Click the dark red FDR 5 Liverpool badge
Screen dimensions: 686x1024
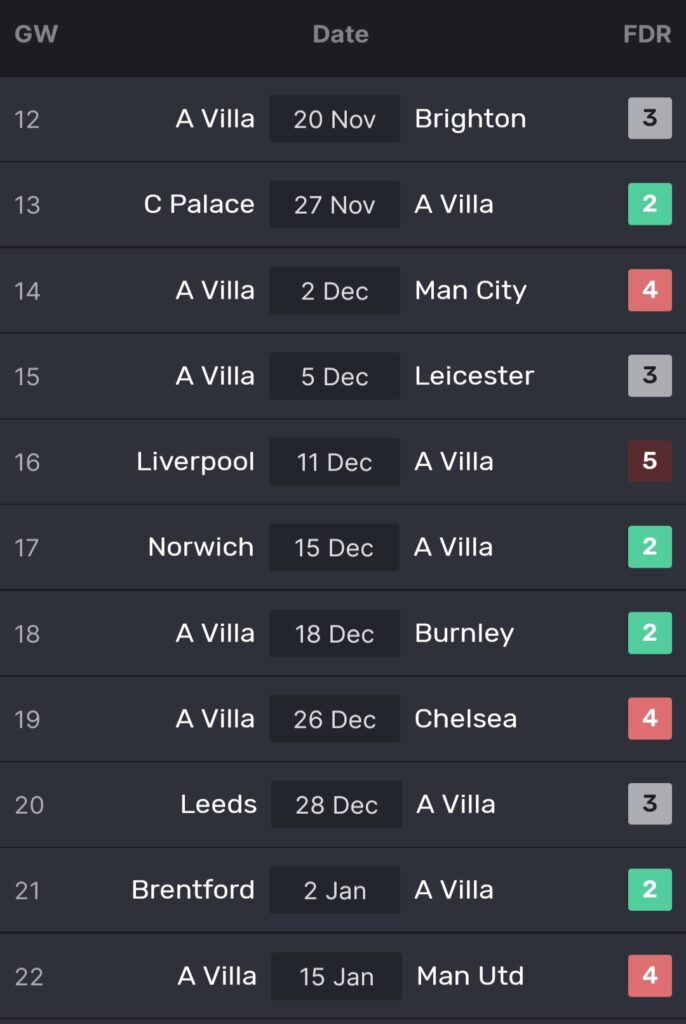pyautogui.click(x=649, y=461)
